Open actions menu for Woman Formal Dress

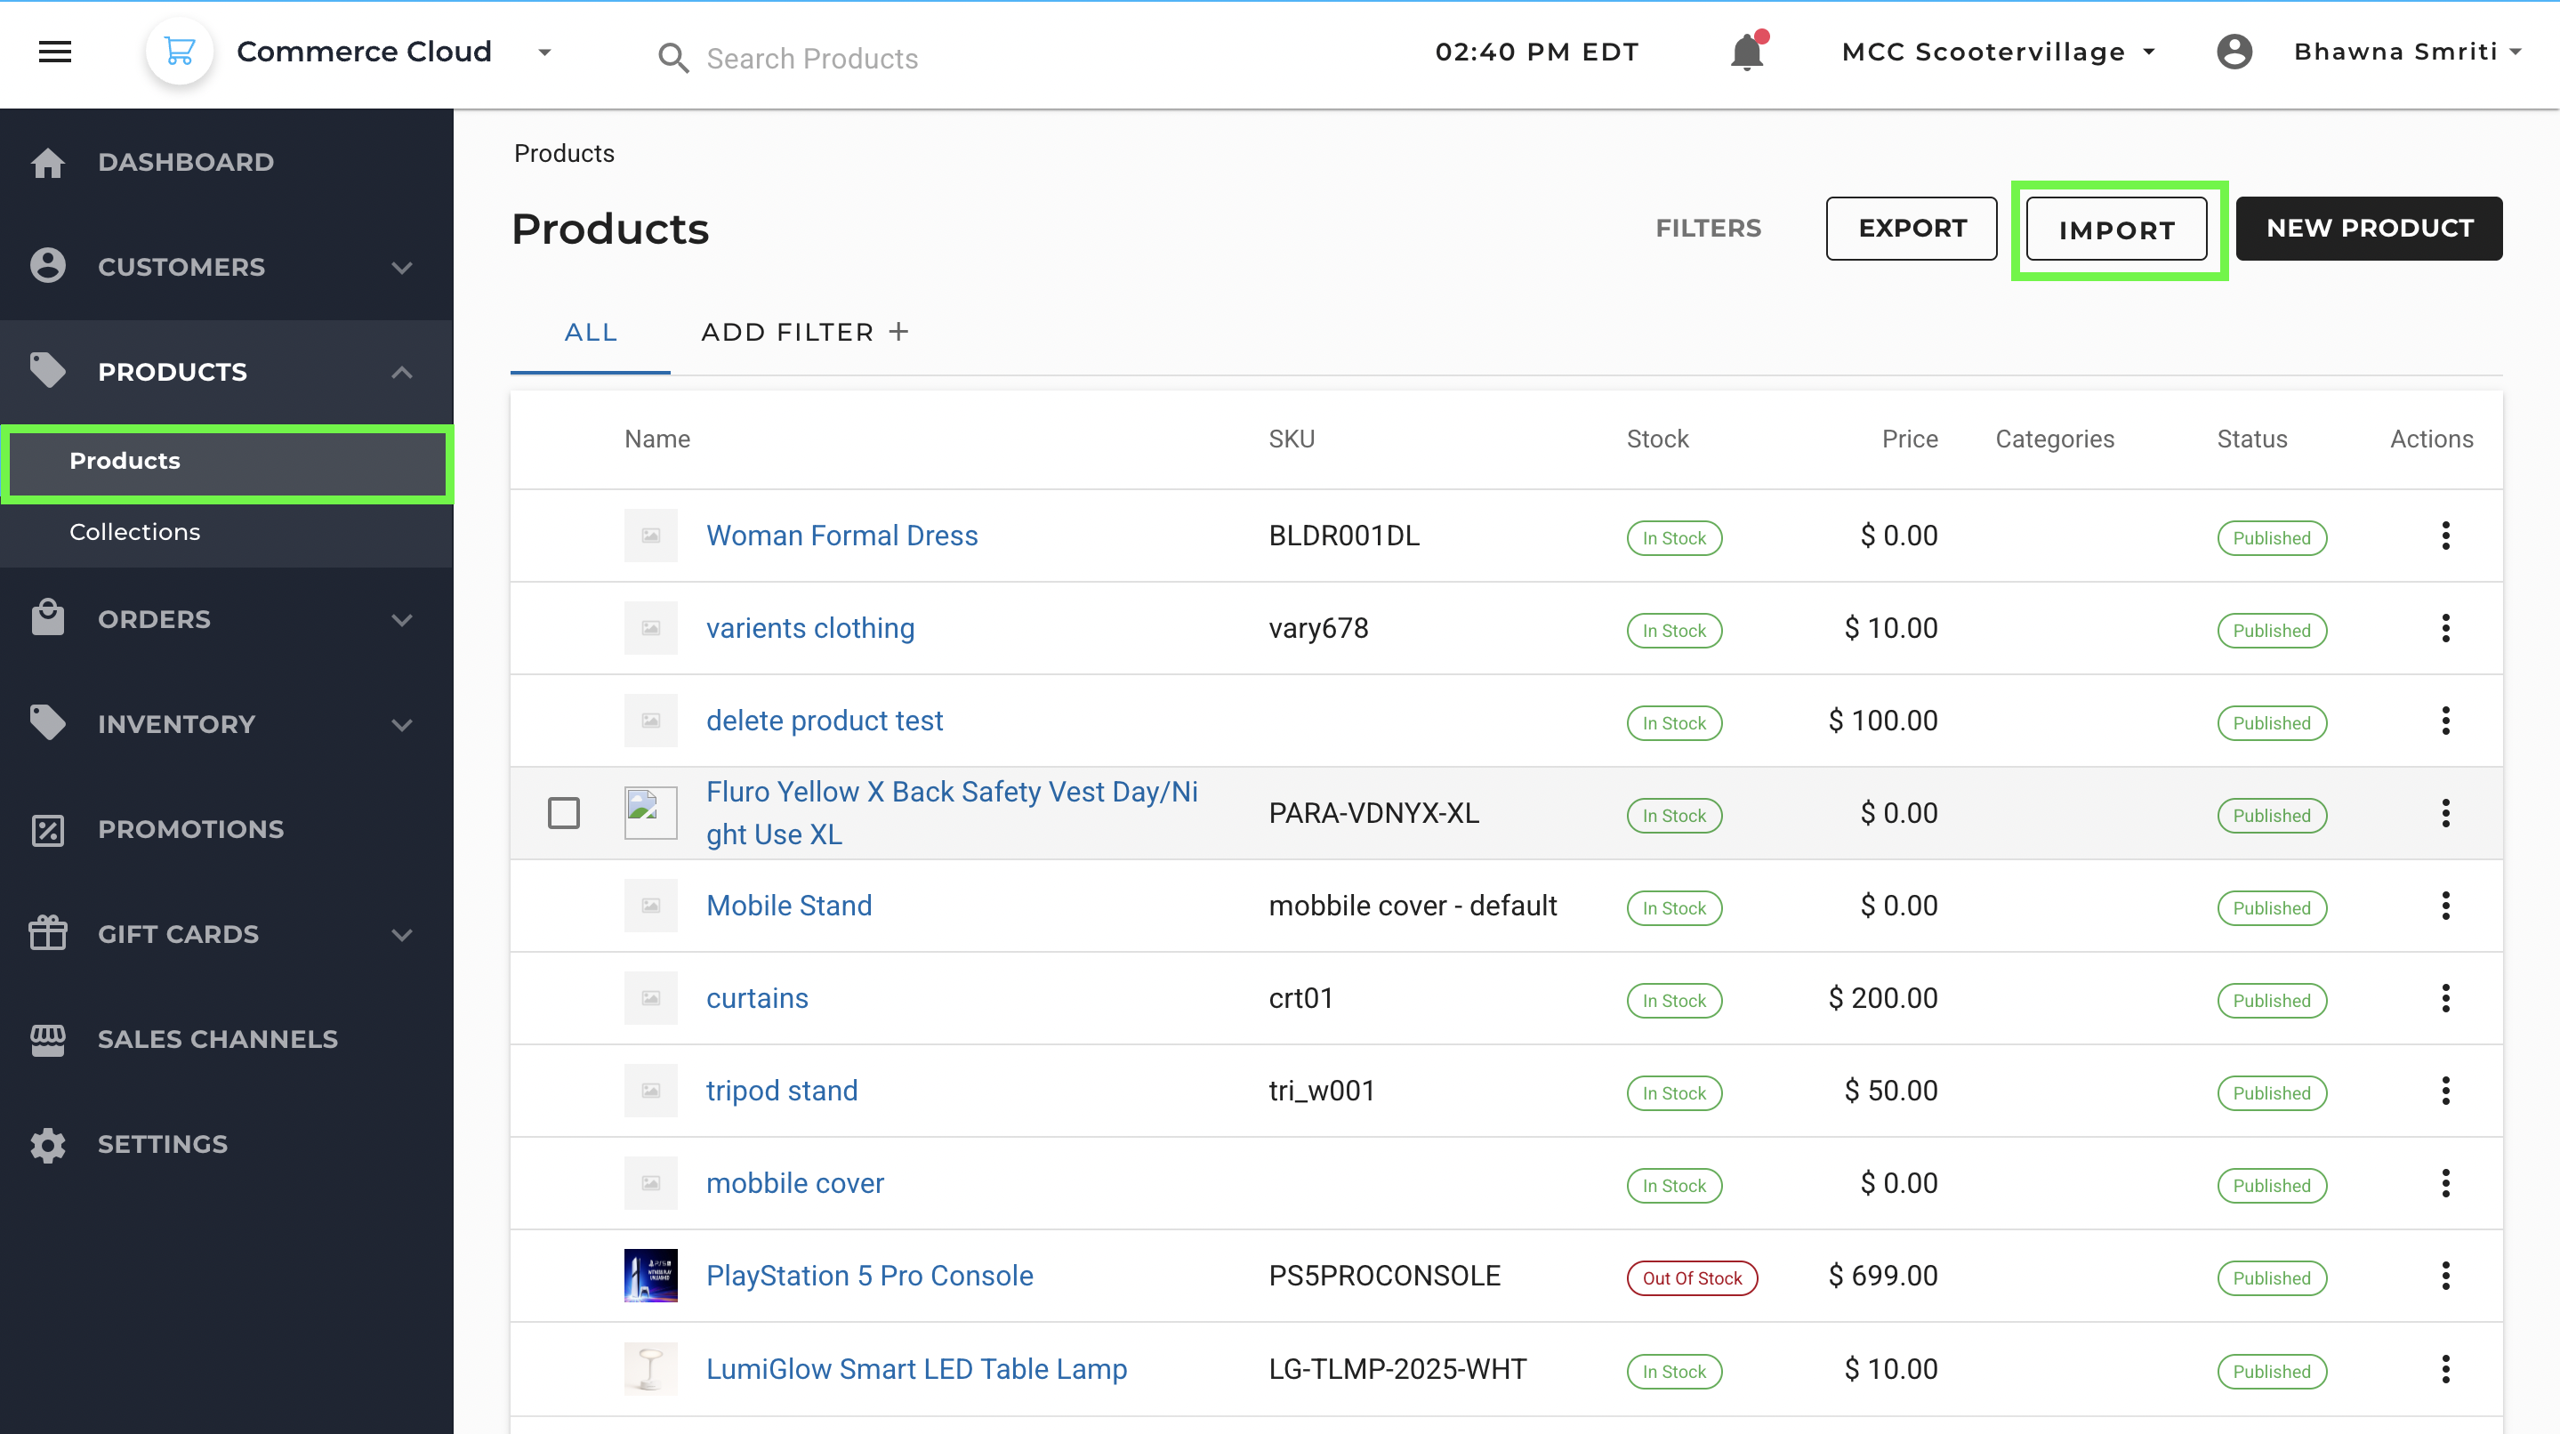point(2445,536)
